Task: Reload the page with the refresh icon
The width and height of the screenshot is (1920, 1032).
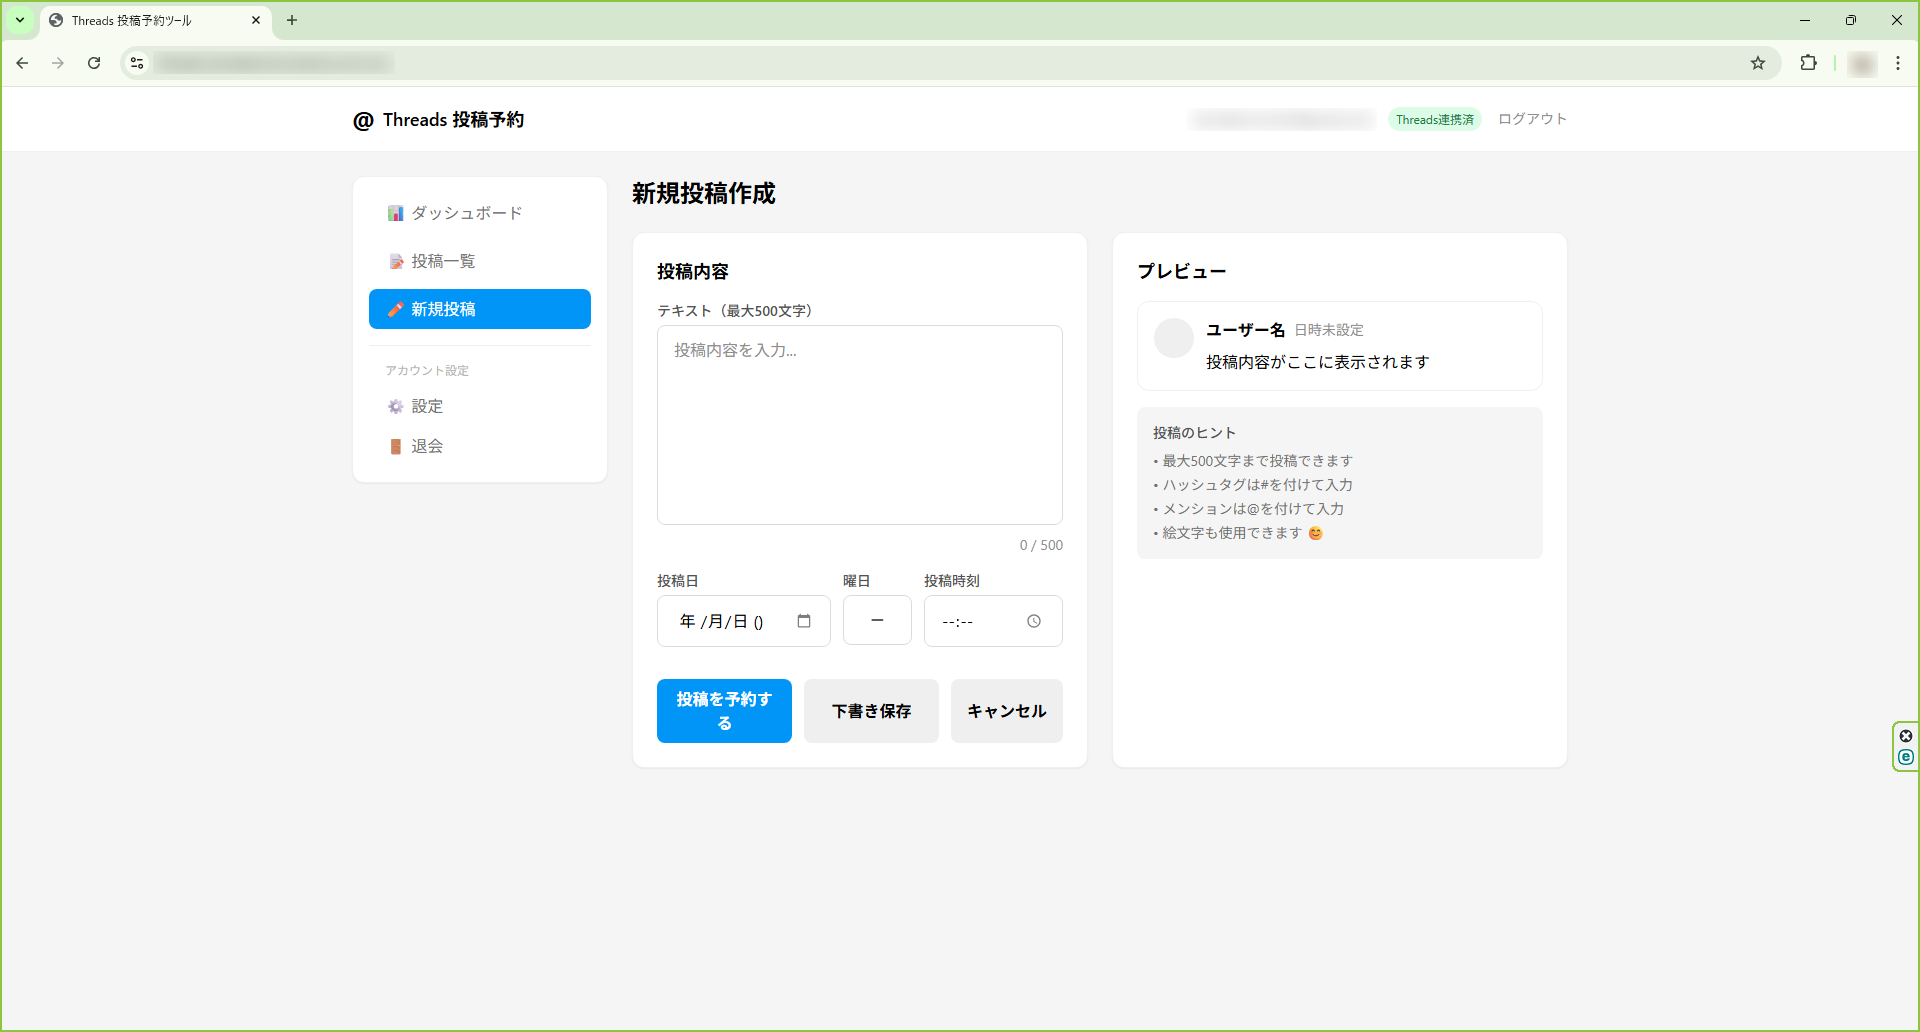Action: click(93, 62)
